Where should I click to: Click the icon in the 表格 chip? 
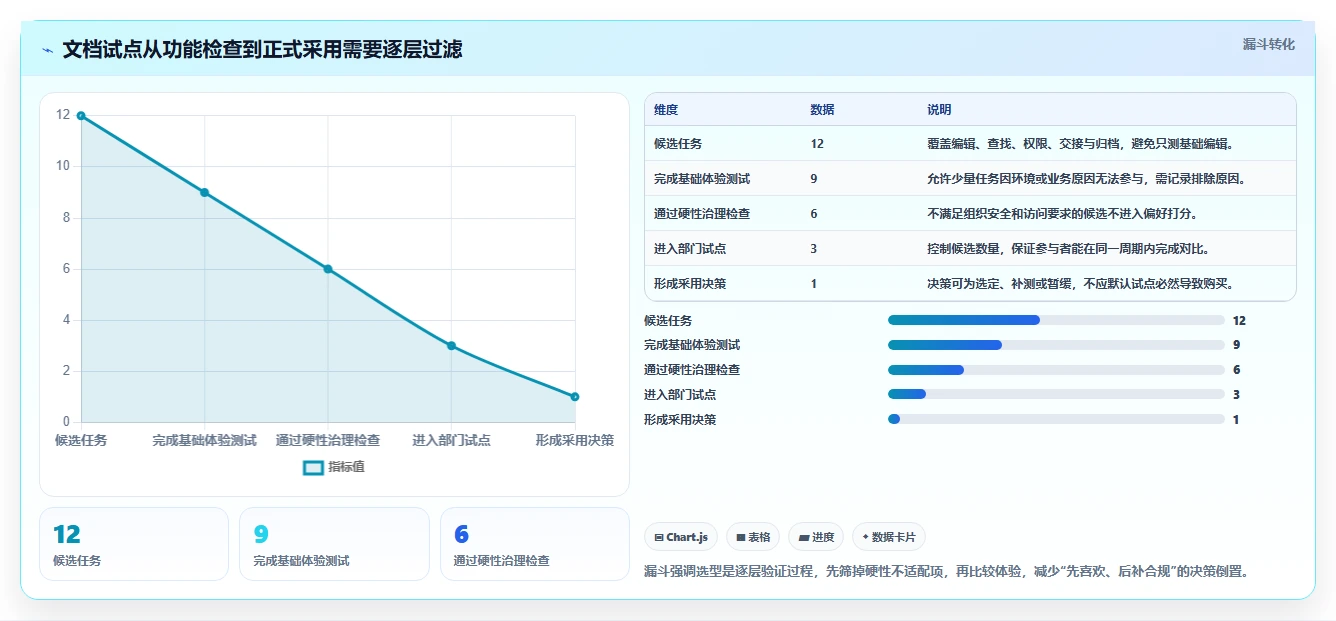741,537
